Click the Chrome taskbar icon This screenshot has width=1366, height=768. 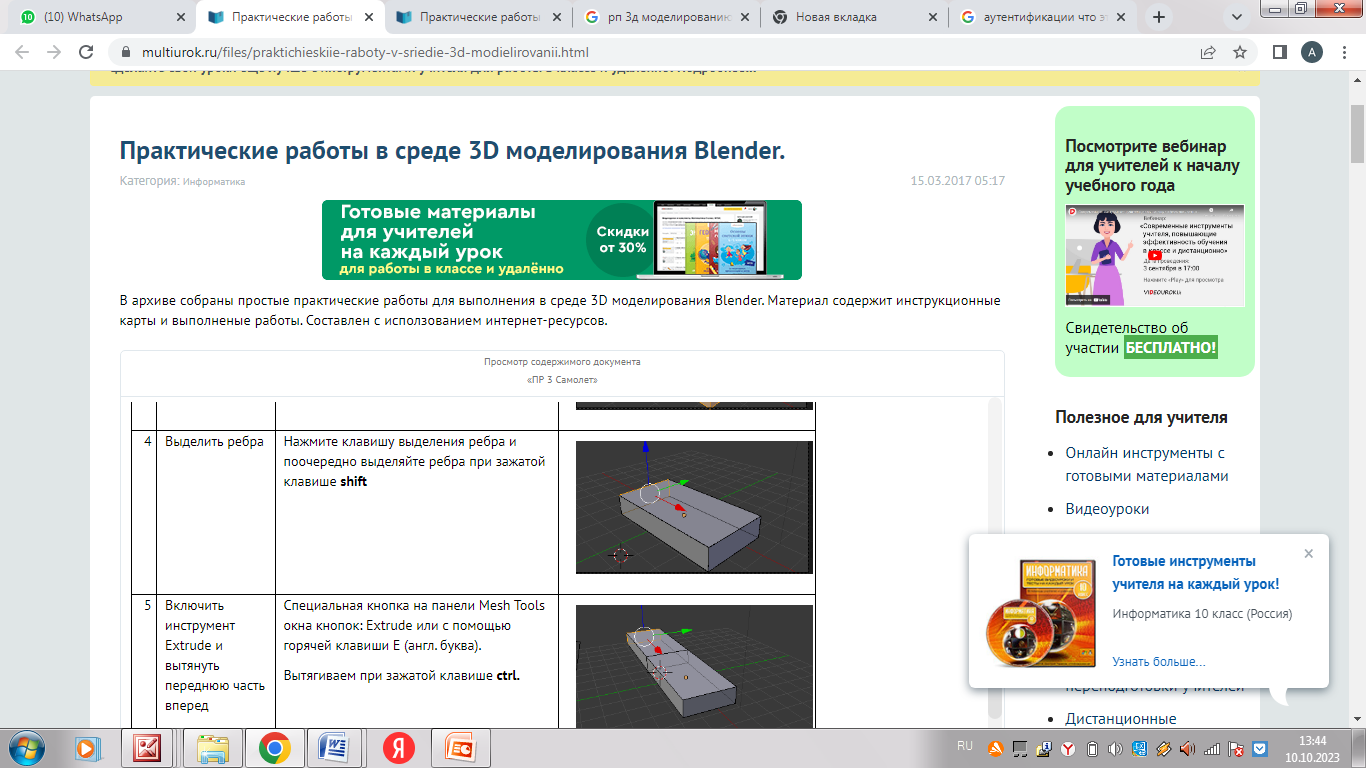(x=274, y=747)
